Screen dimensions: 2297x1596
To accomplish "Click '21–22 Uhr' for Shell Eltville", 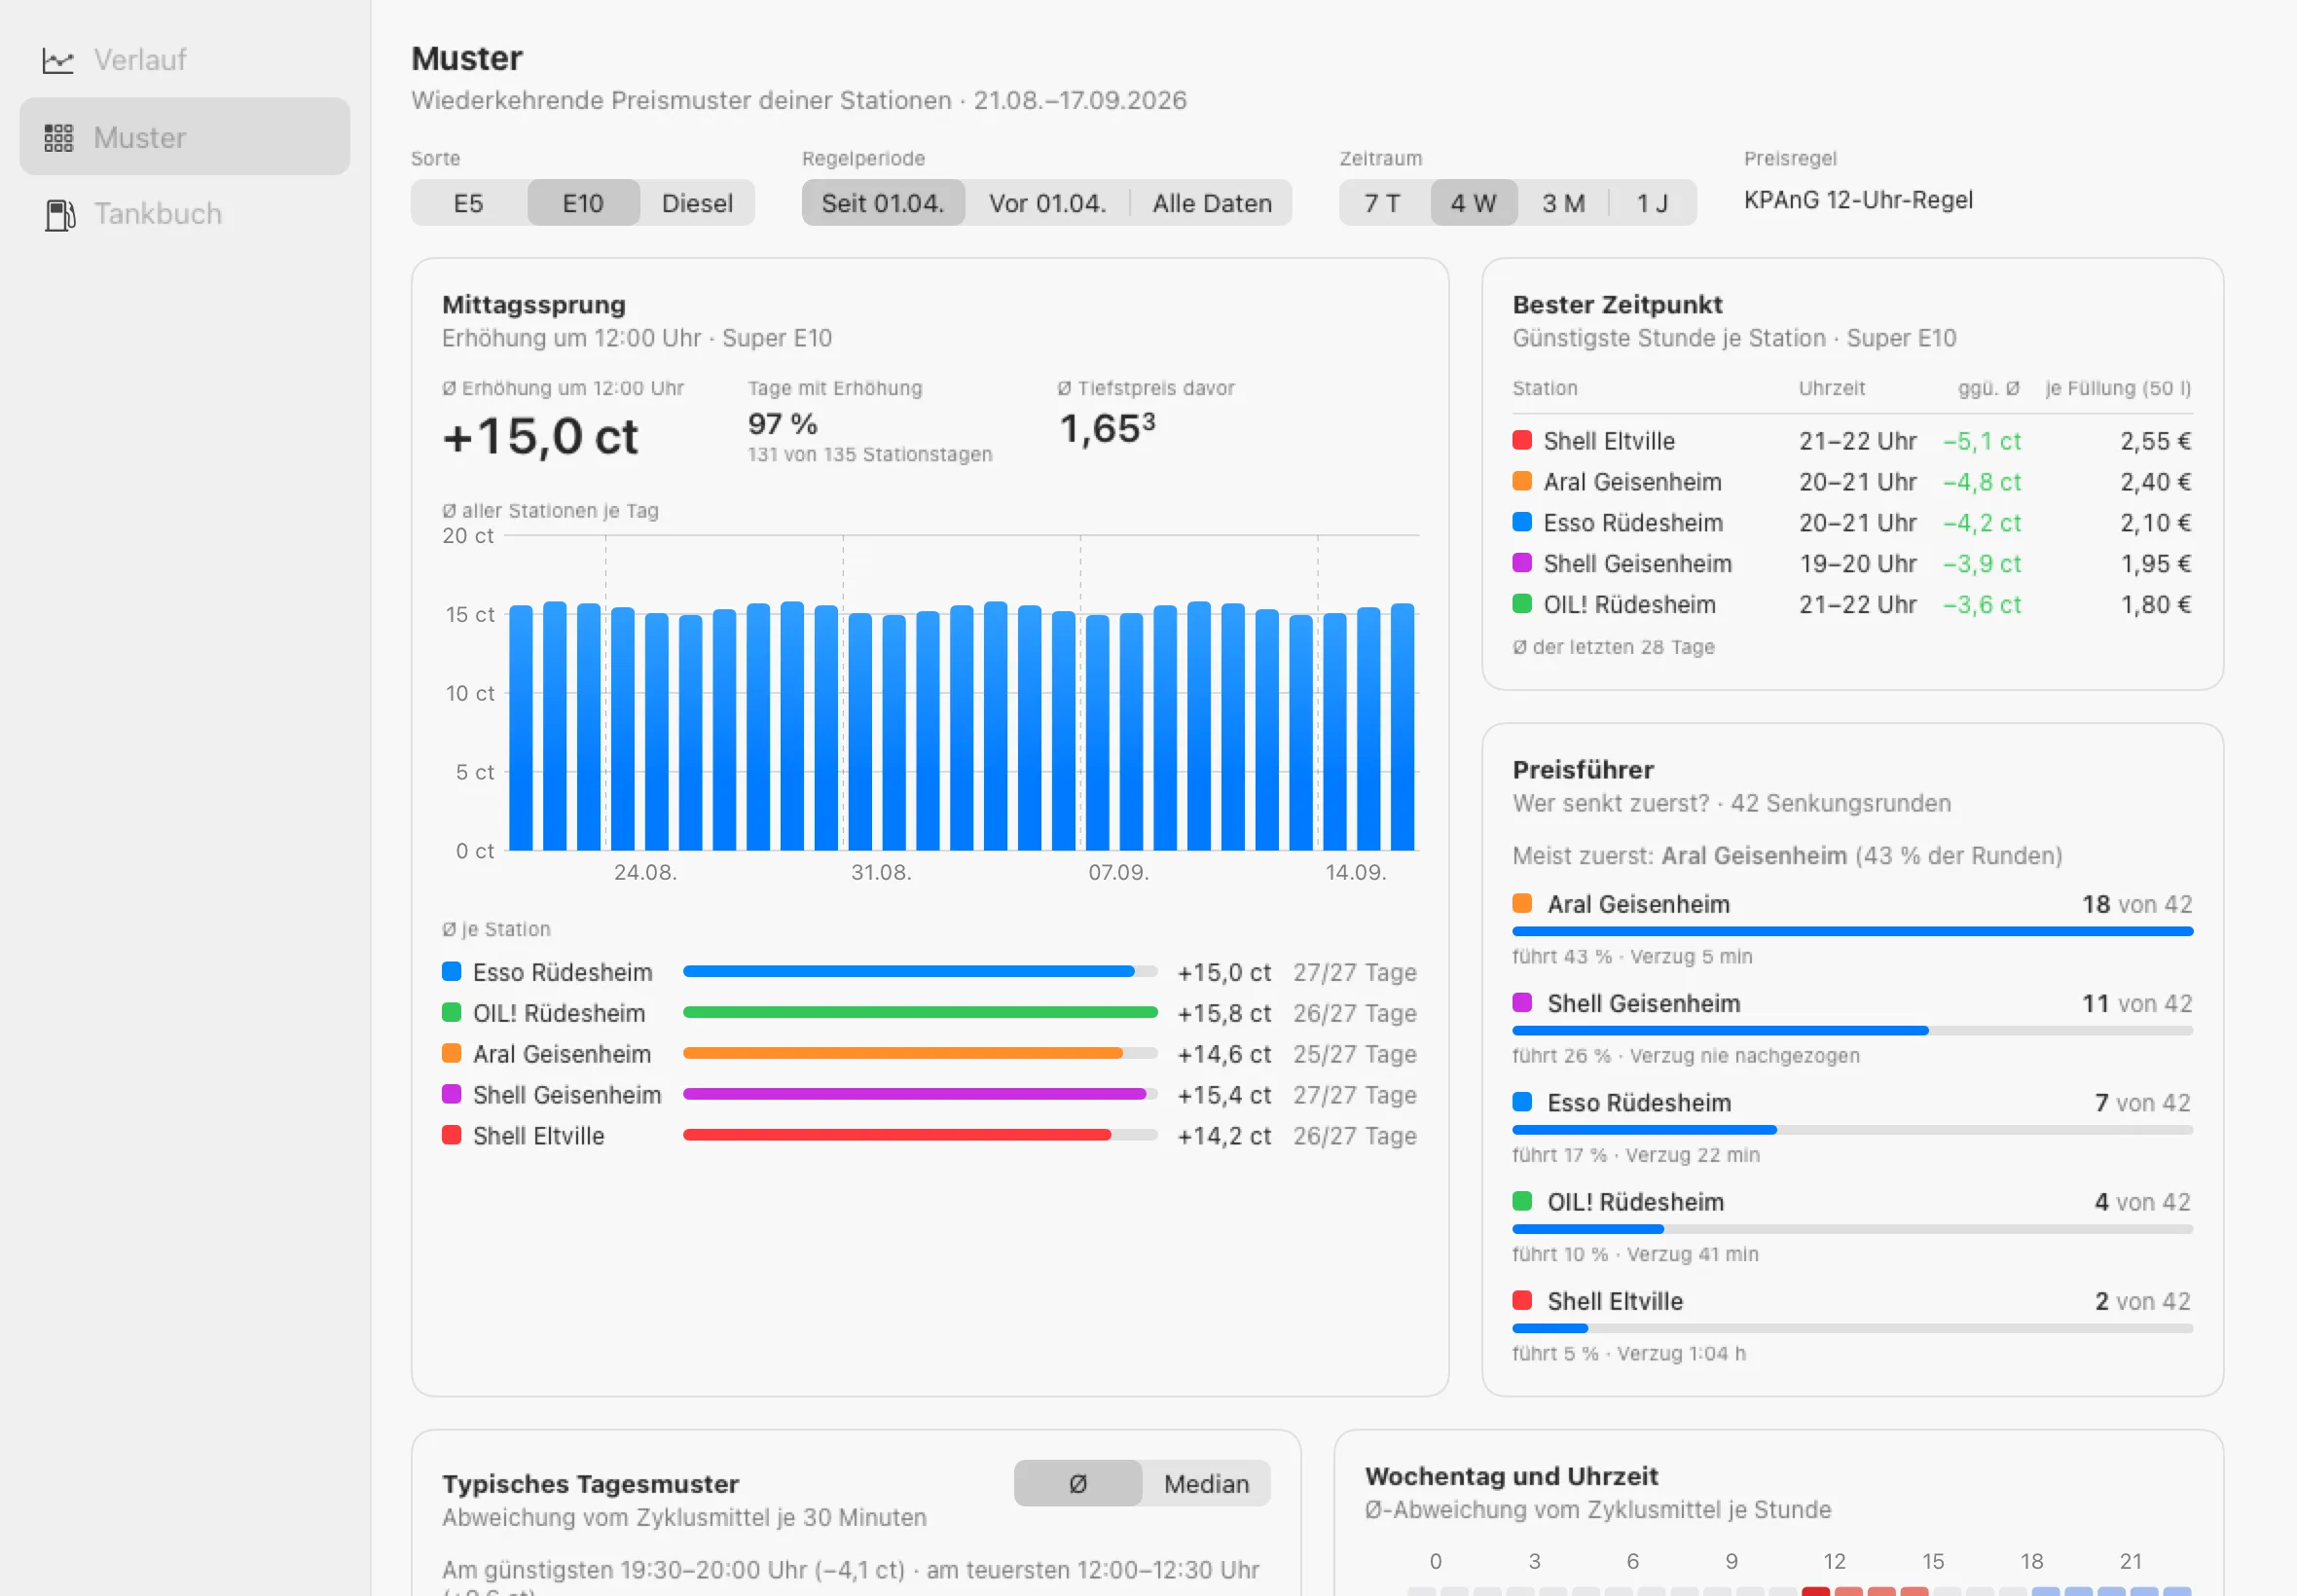I will tap(1857, 441).
